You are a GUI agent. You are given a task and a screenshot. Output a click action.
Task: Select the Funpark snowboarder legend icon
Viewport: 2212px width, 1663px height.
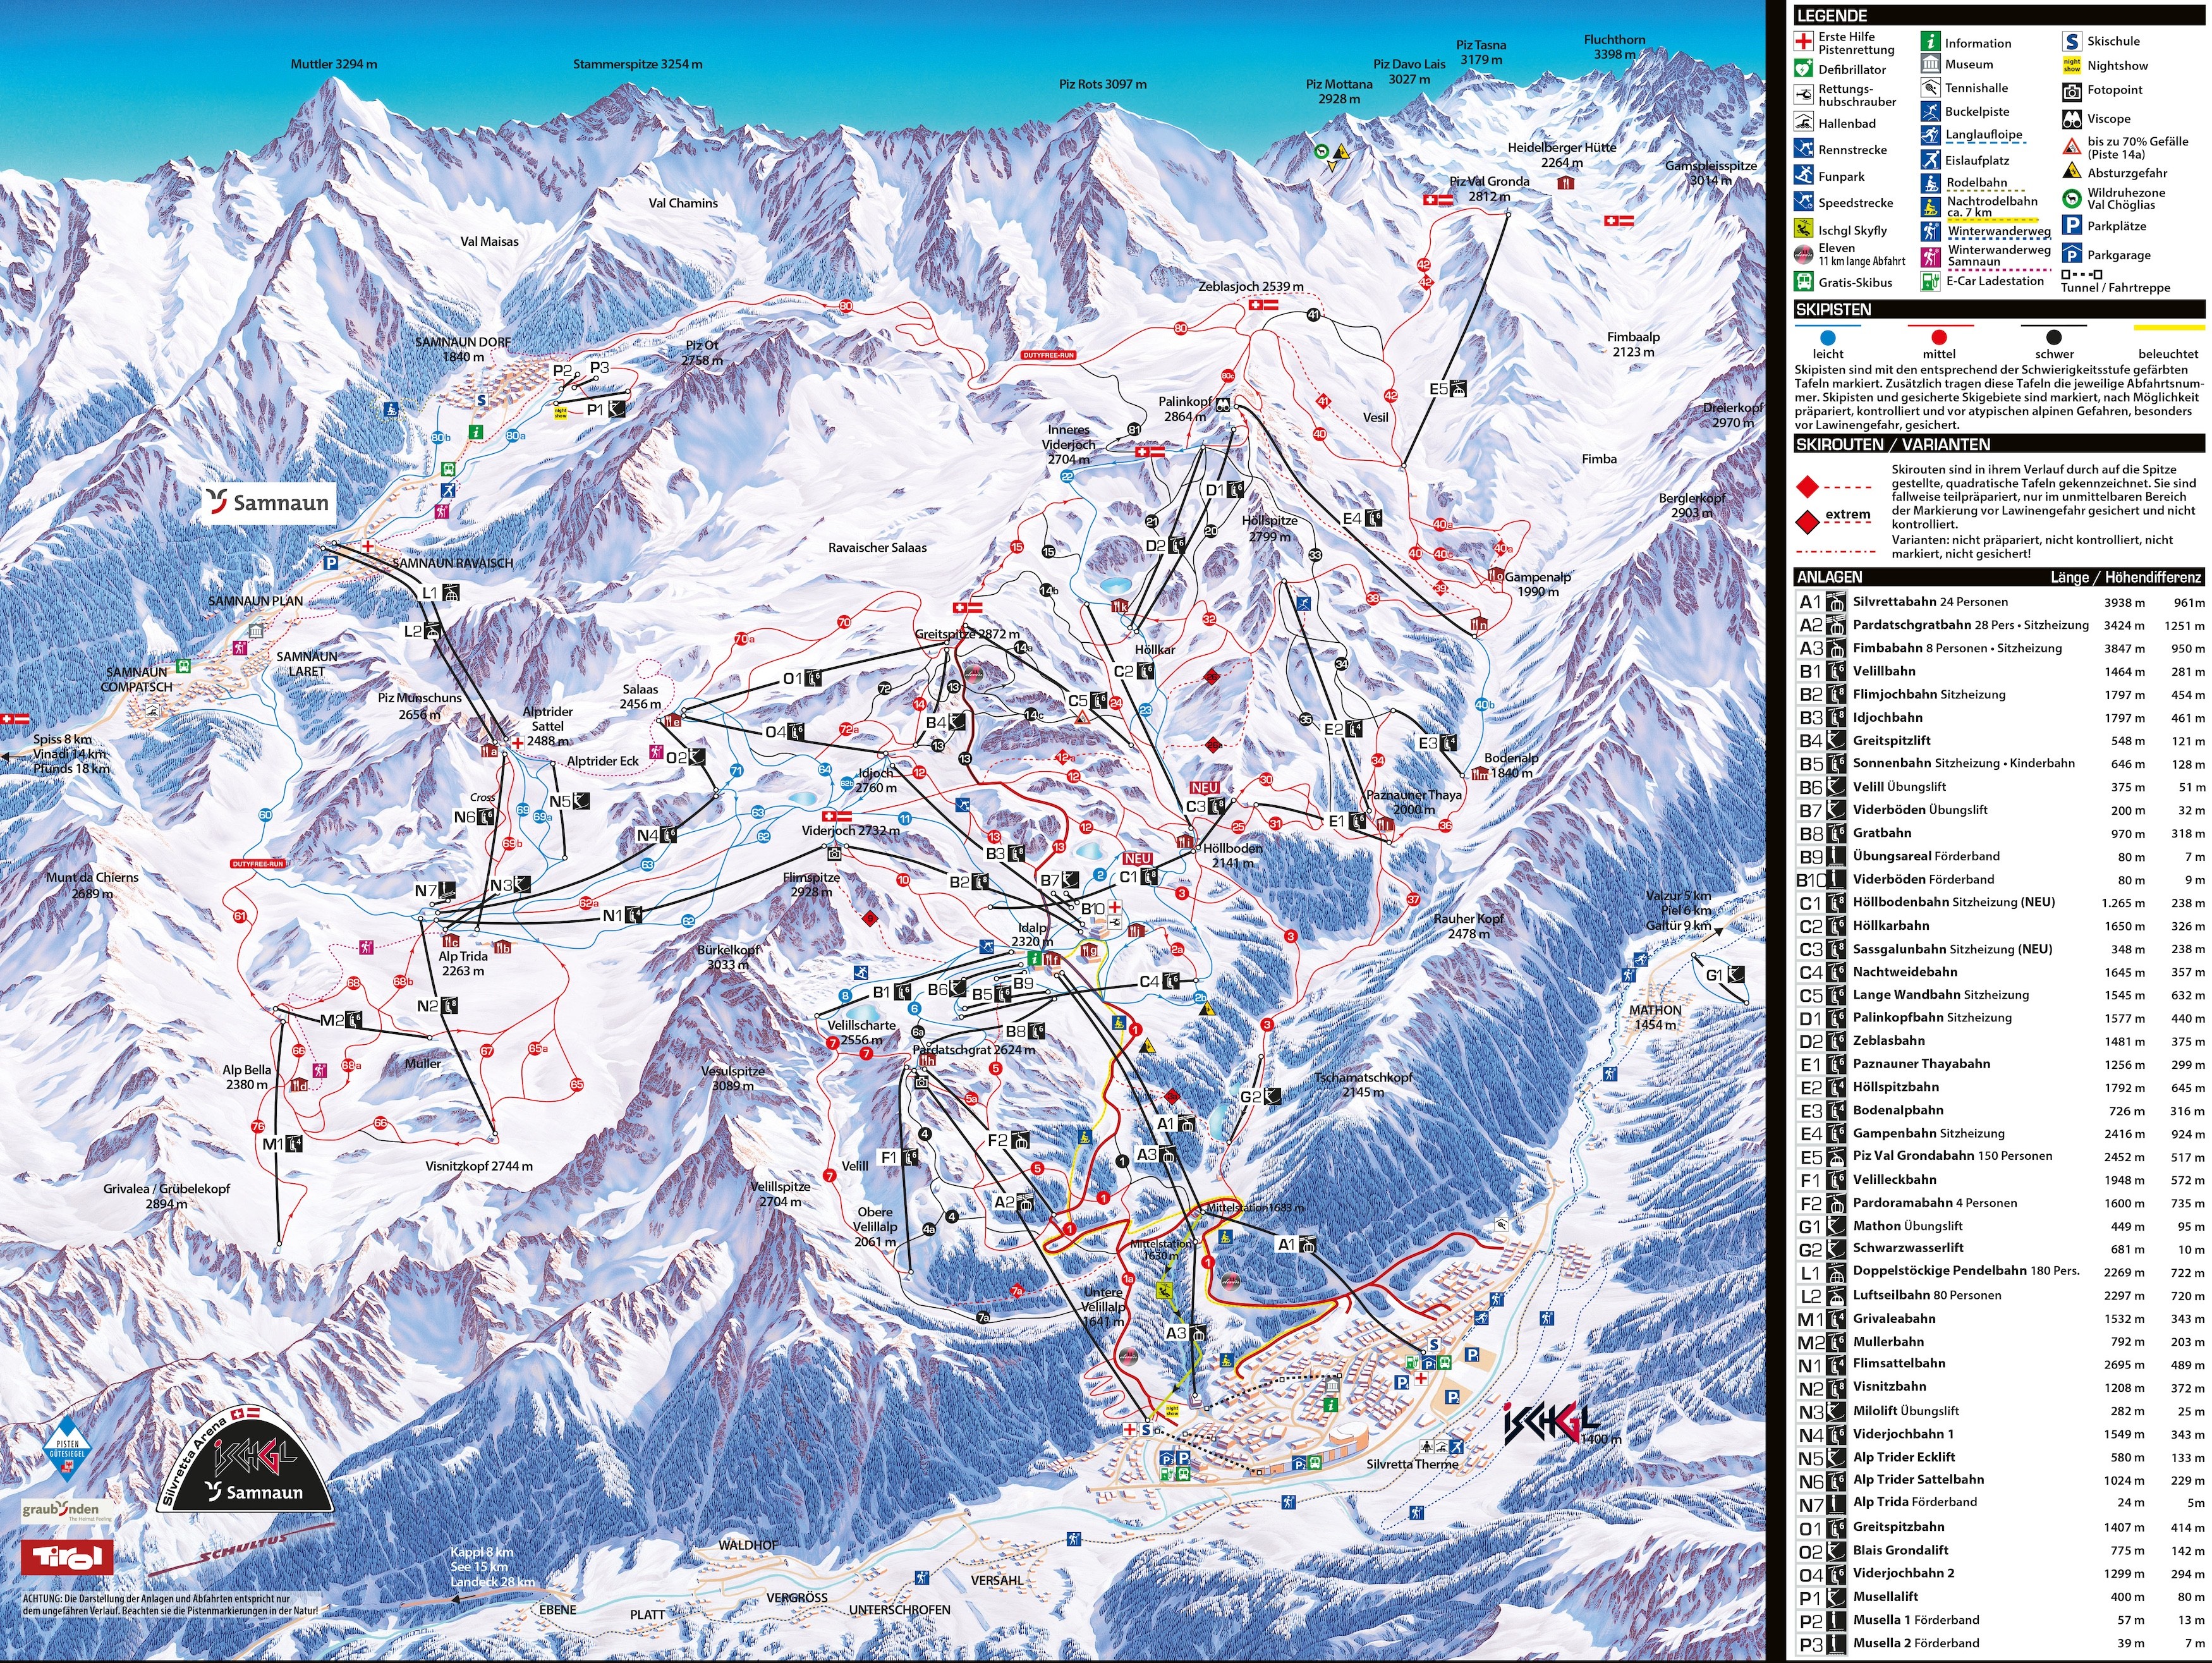(x=1803, y=176)
